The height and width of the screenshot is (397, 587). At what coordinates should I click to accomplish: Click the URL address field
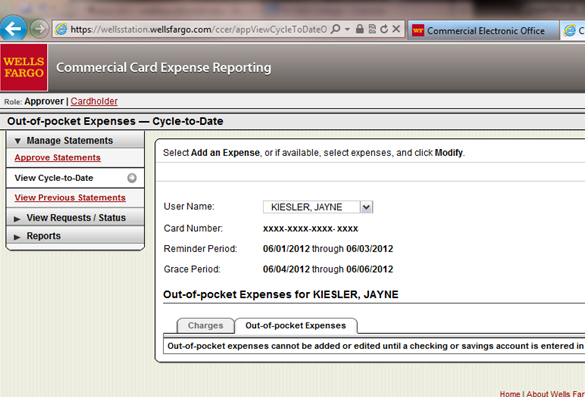(199, 29)
